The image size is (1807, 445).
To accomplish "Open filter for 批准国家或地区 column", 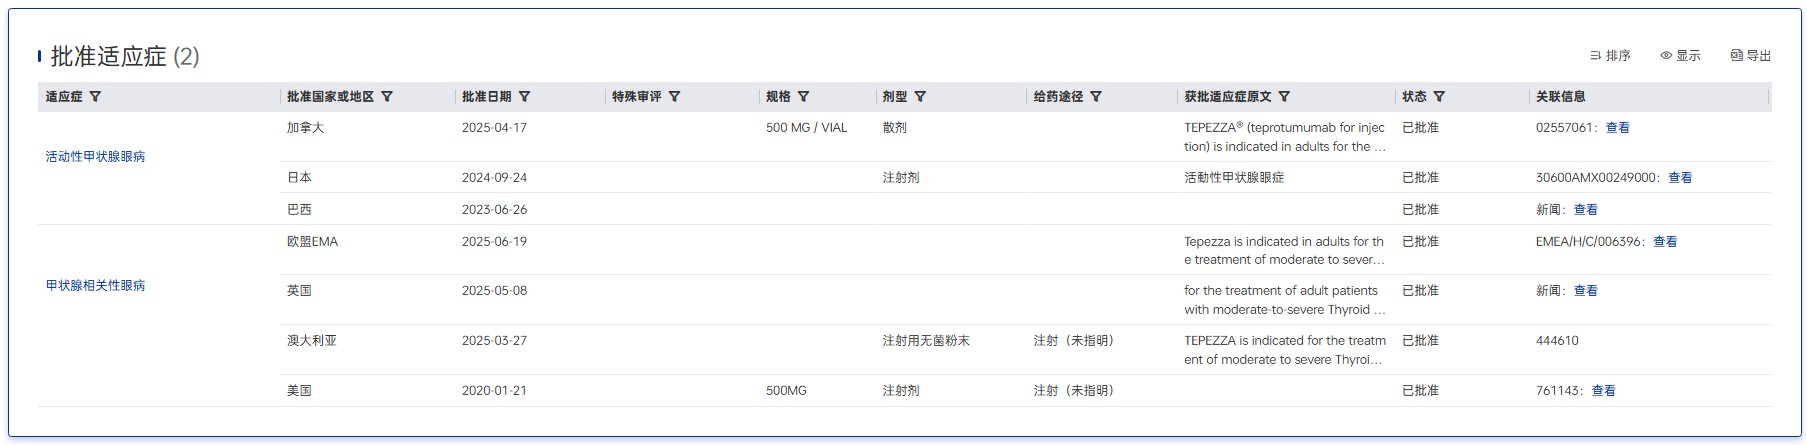I will click(387, 97).
